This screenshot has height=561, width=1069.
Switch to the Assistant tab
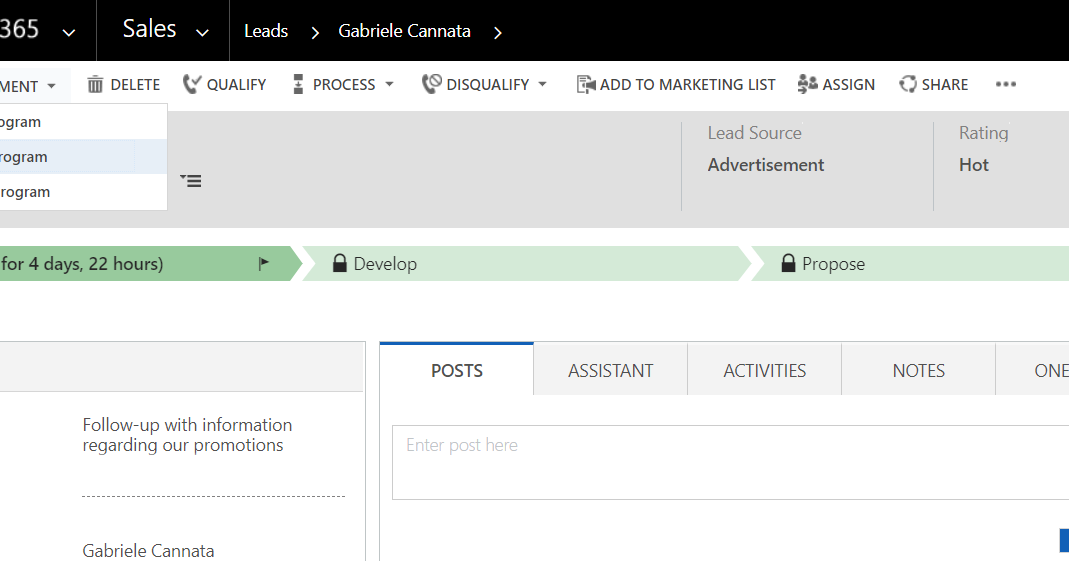610,371
